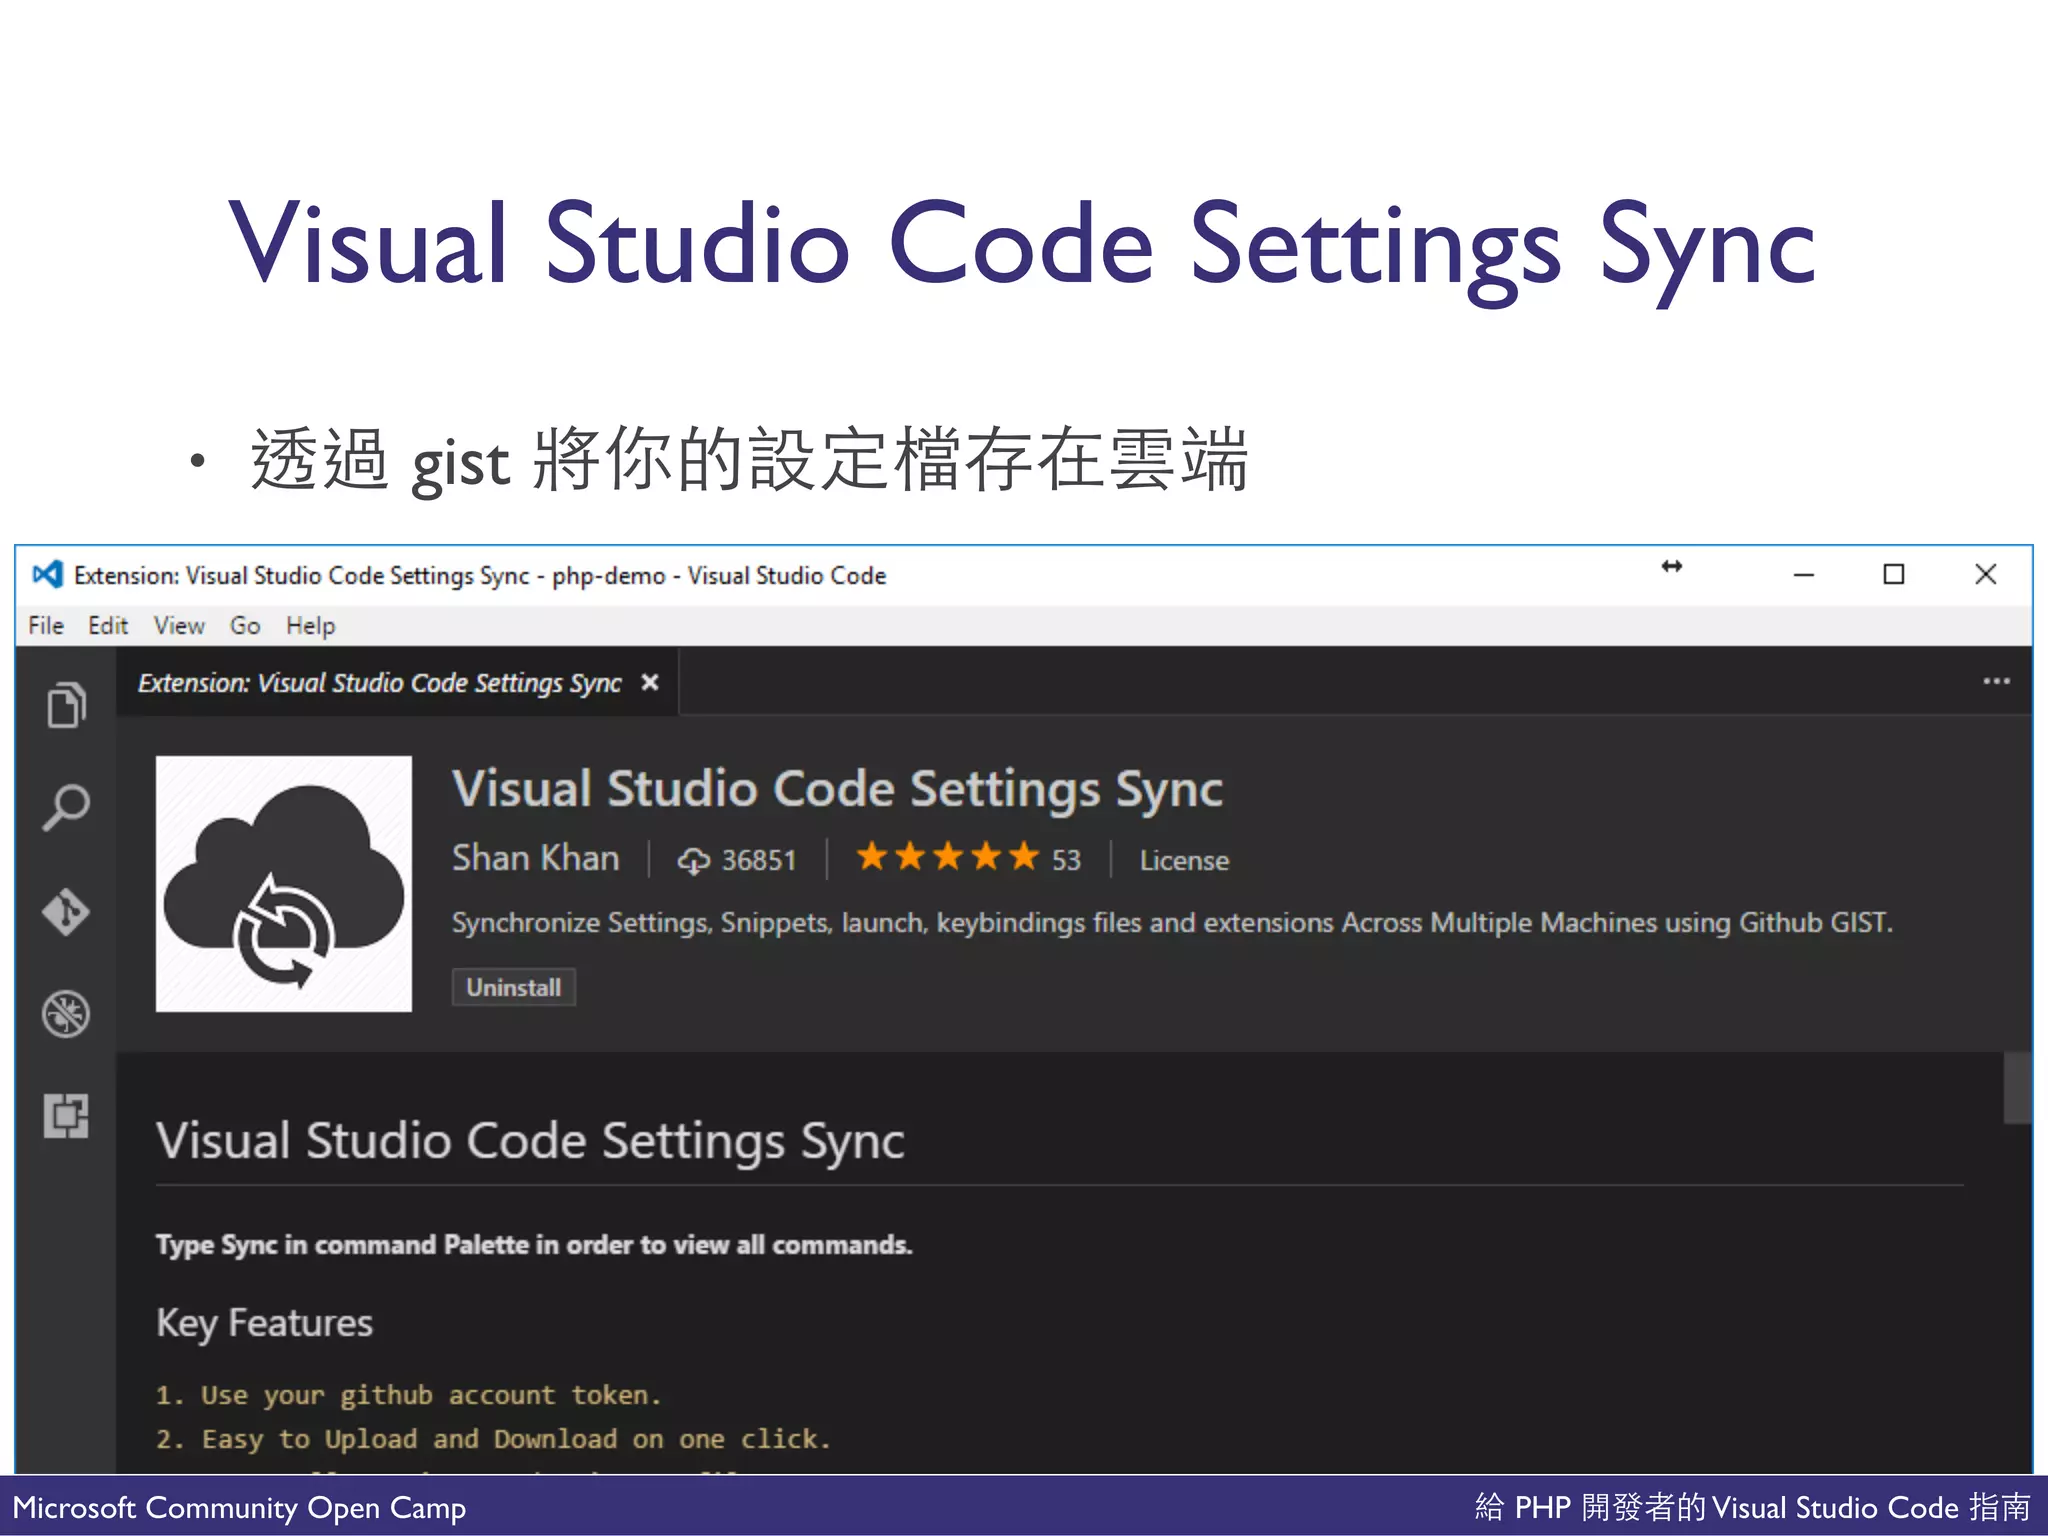The height and width of the screenshot is (1536, 2048).
Task: Click the text 'Use your github account token.'
Action: point(431,1395)
